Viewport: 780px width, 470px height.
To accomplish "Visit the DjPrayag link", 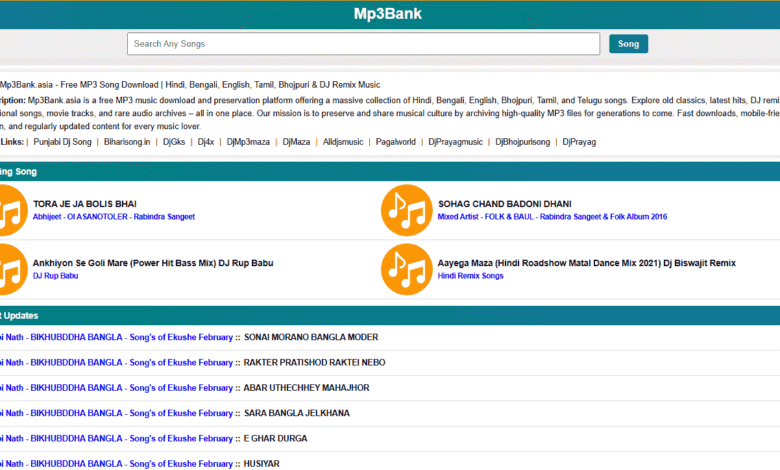I will pos(579,142).
